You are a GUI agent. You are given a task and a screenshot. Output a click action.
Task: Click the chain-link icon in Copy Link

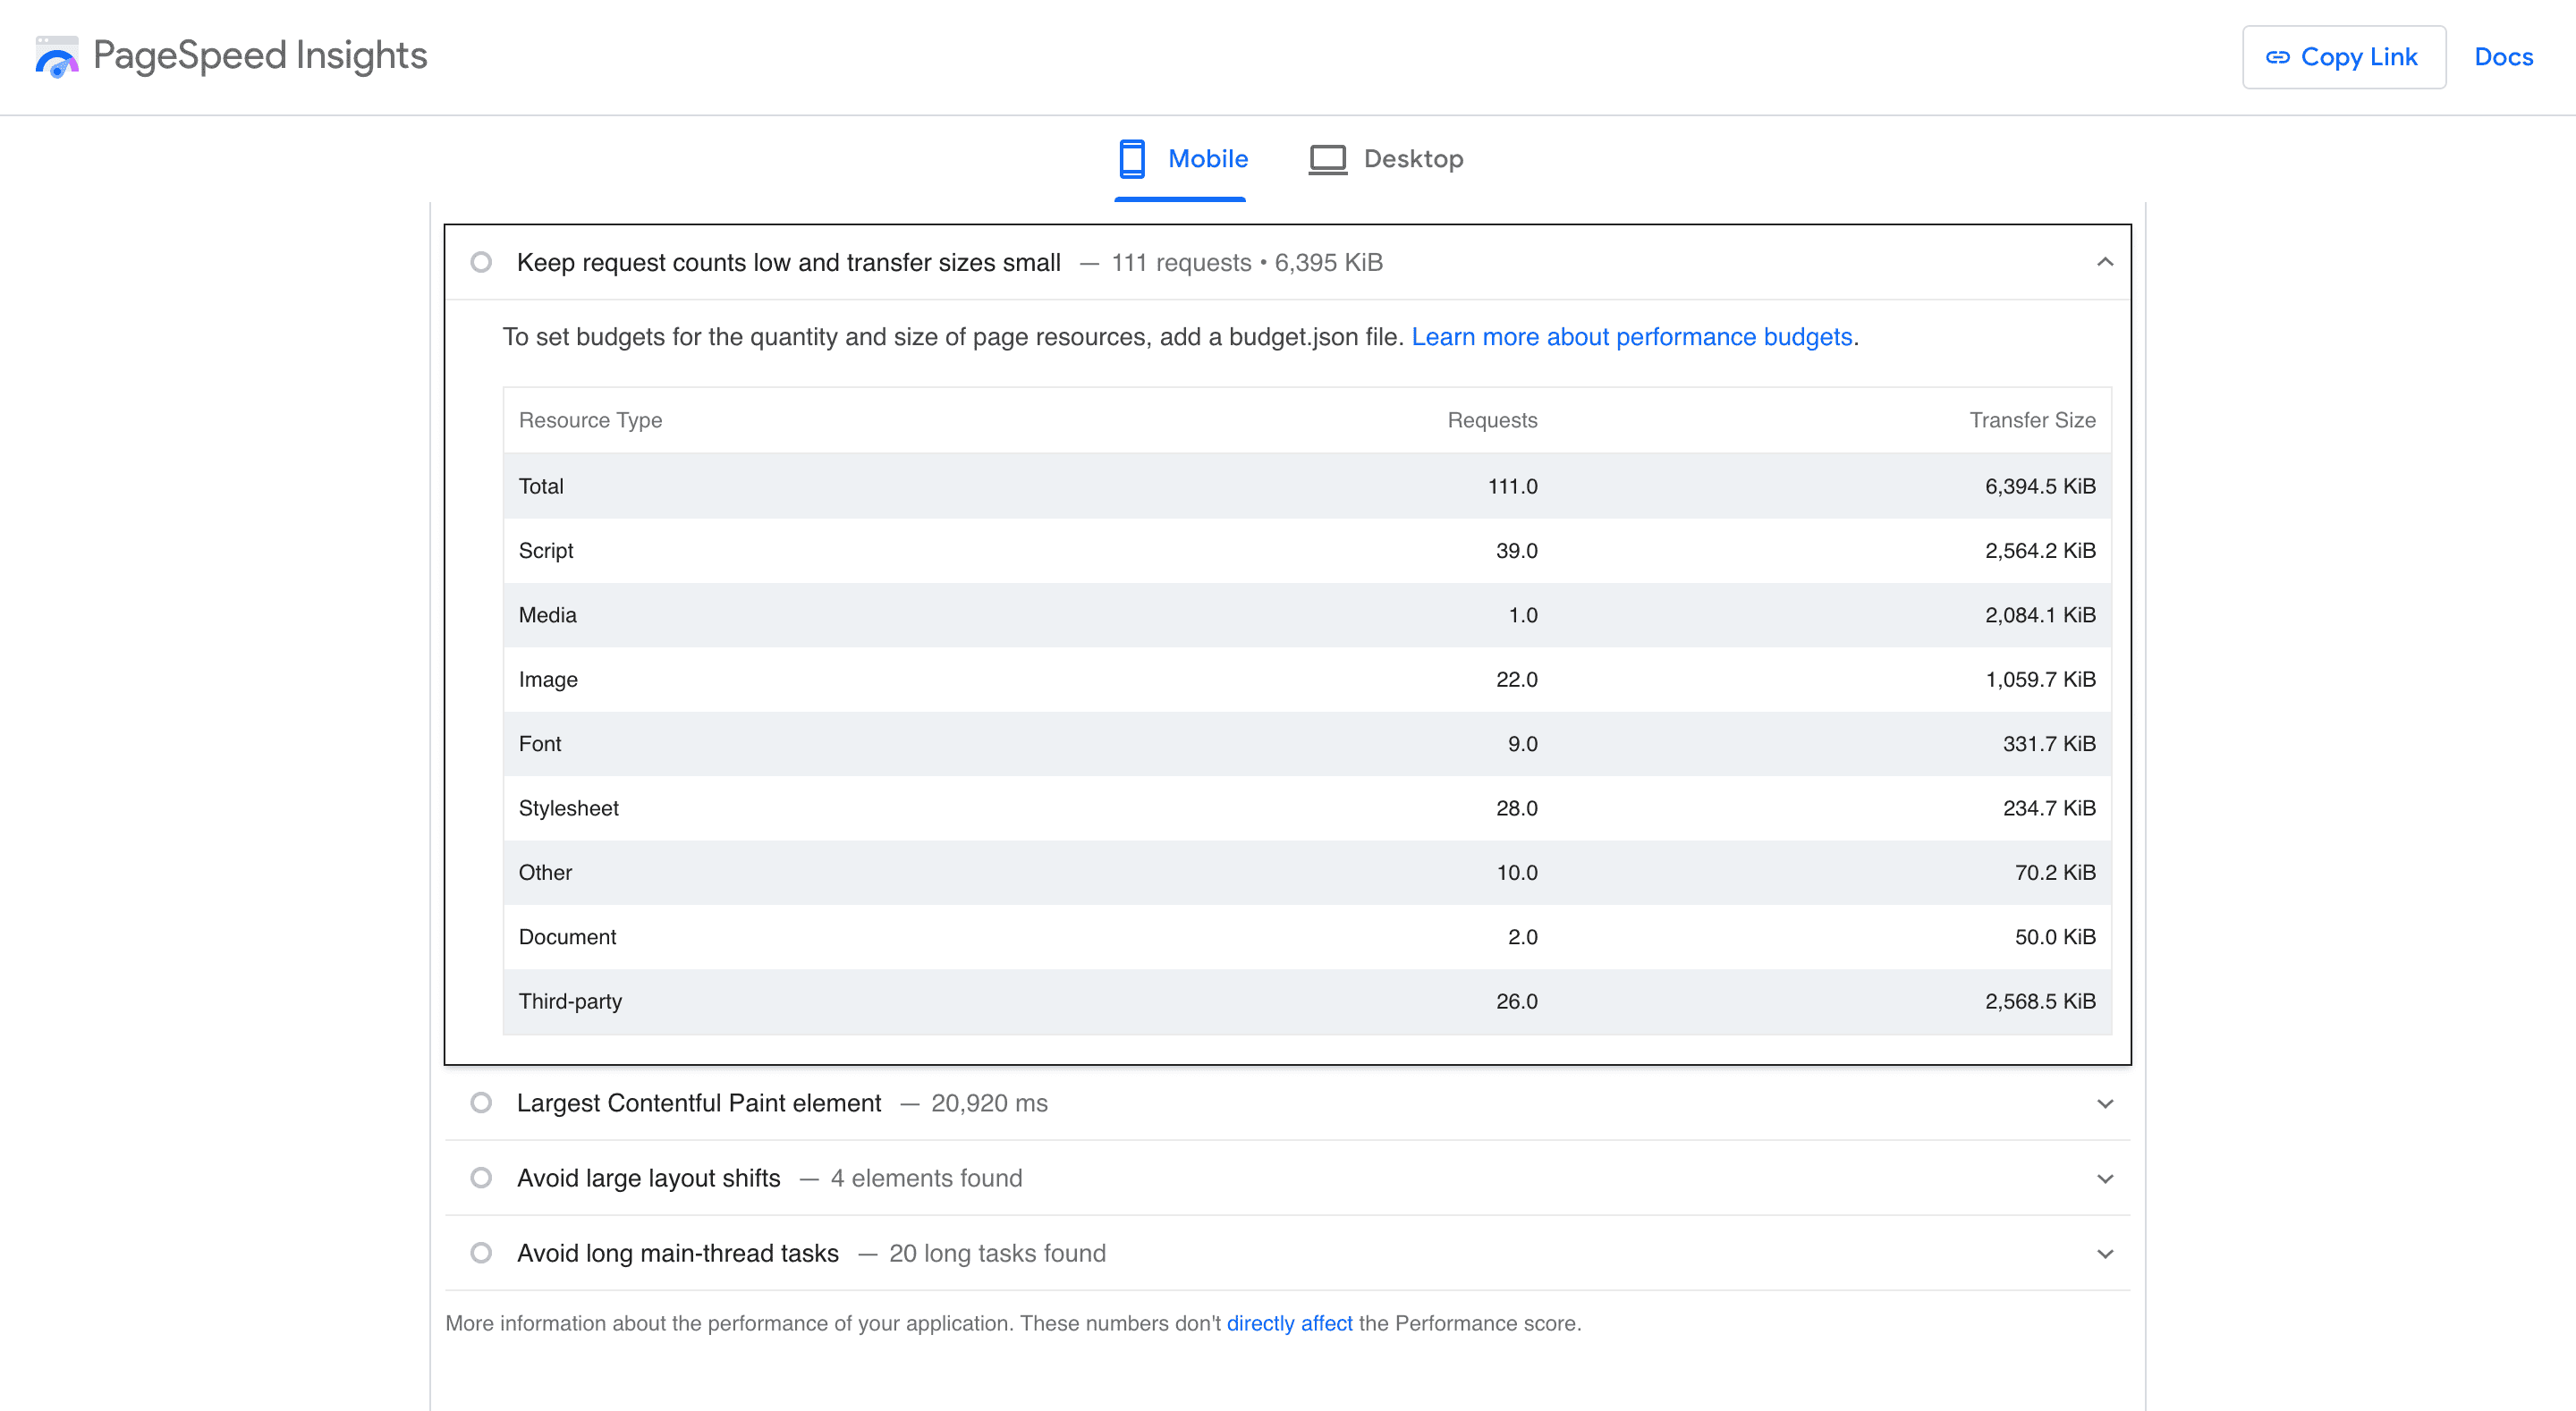tap(2279, 57)
